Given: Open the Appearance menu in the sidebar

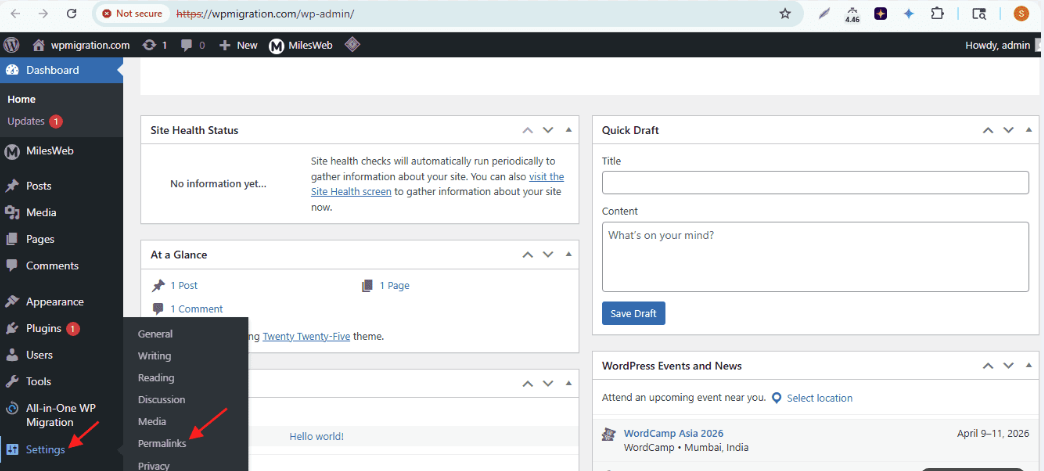Looking at the screenshot, I should pos(54,301).
